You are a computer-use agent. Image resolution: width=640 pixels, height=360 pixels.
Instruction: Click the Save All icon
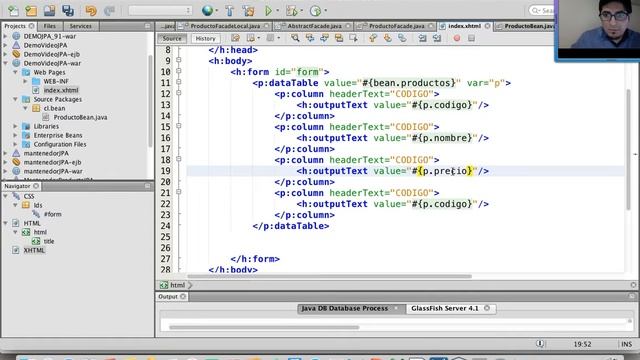pyautogui.click(x=68, y=11)
